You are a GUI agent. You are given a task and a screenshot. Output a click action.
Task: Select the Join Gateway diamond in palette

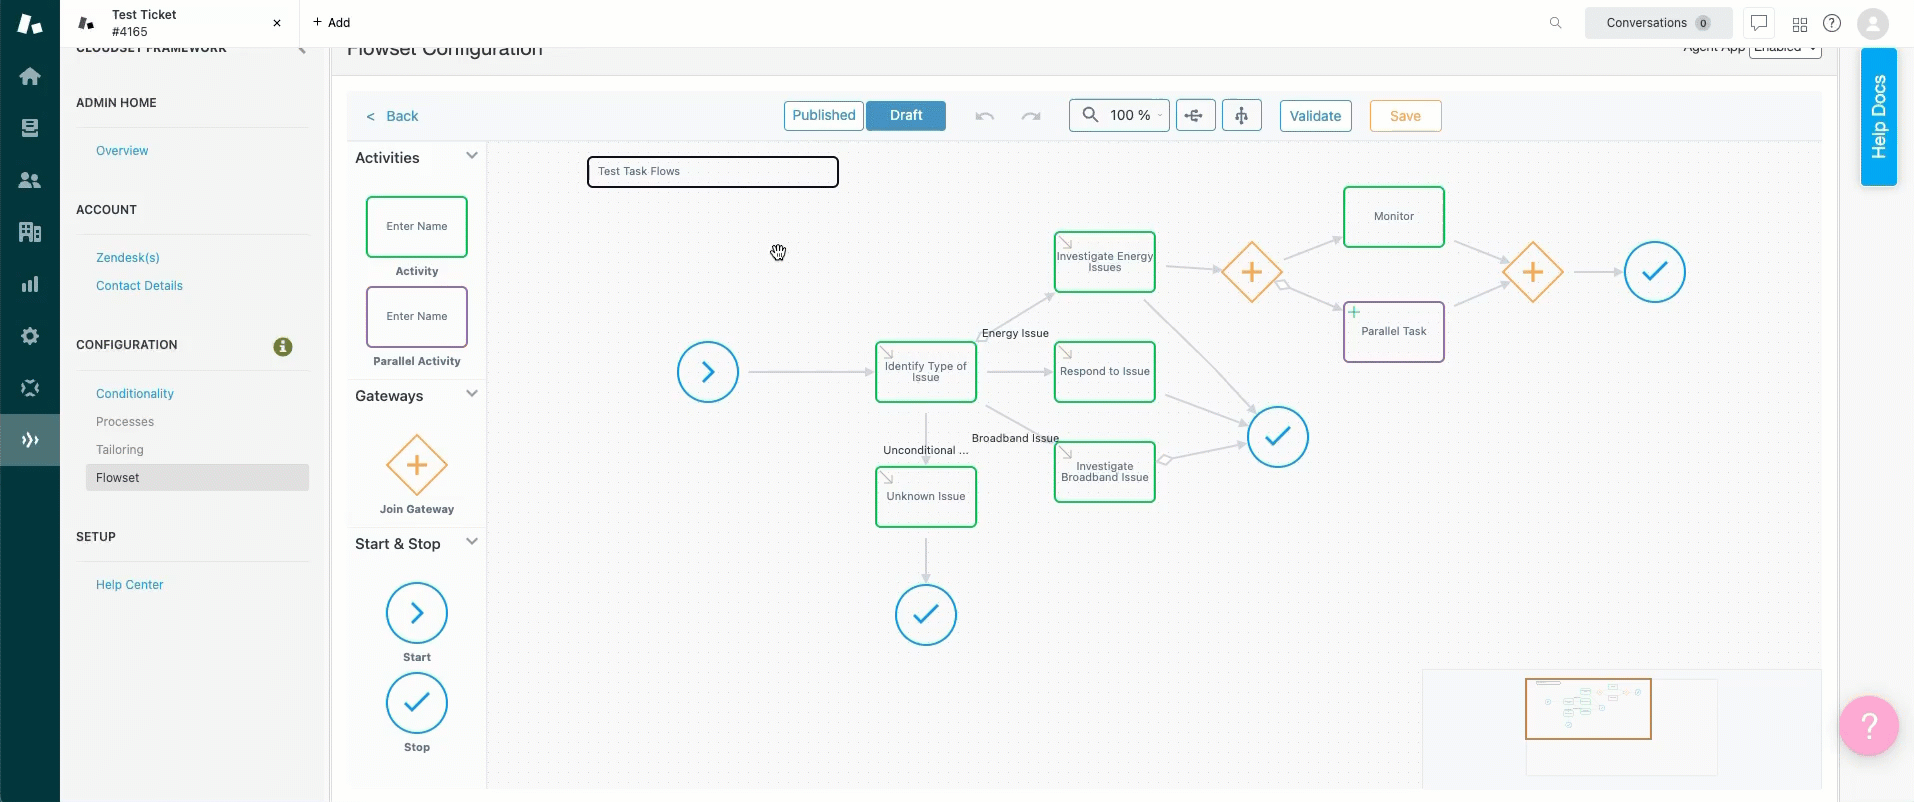pos(417,465)
